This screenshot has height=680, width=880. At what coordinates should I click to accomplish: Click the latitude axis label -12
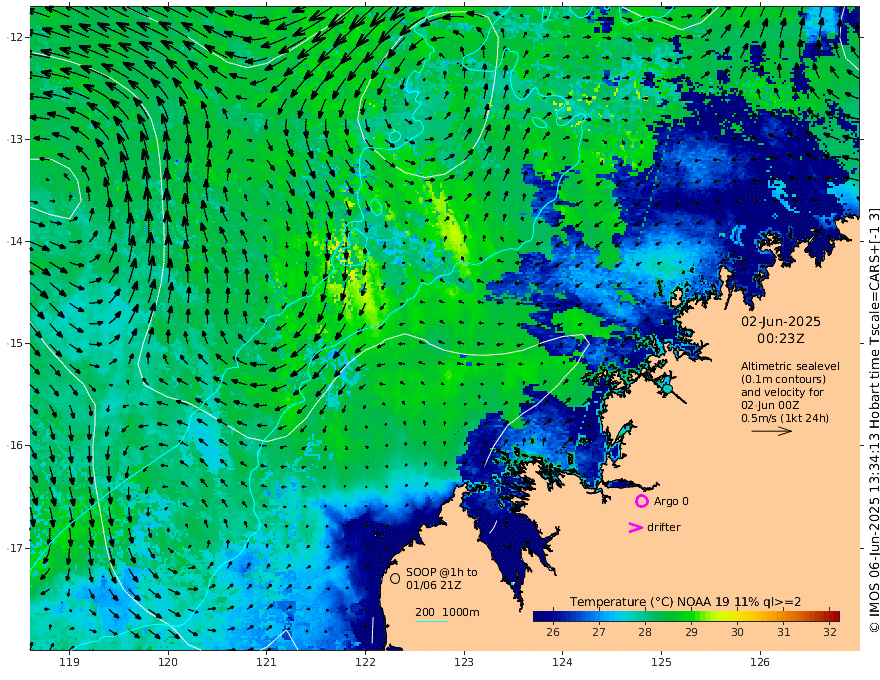tap(13, 37)
